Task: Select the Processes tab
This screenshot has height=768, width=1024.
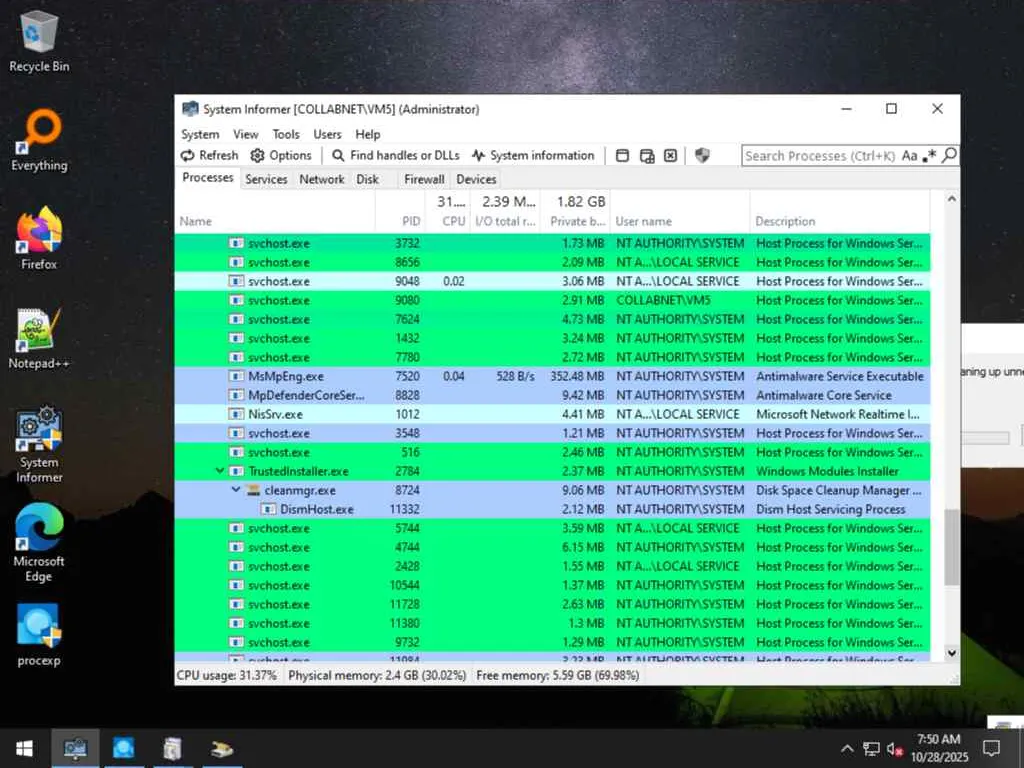Action: point(208,178)
